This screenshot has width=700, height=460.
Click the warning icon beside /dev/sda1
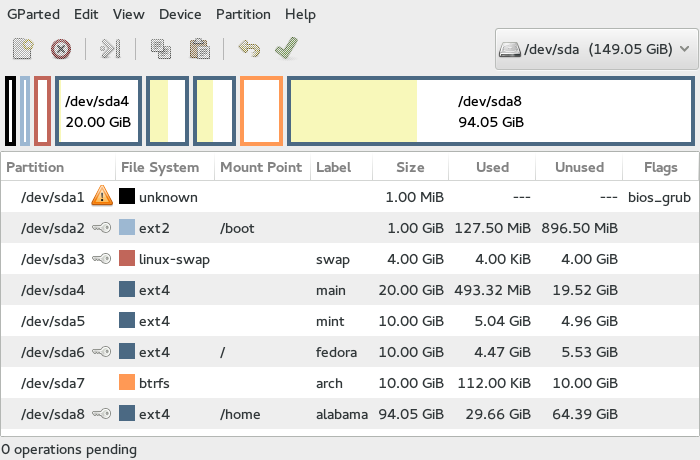(x=101, y=197)
